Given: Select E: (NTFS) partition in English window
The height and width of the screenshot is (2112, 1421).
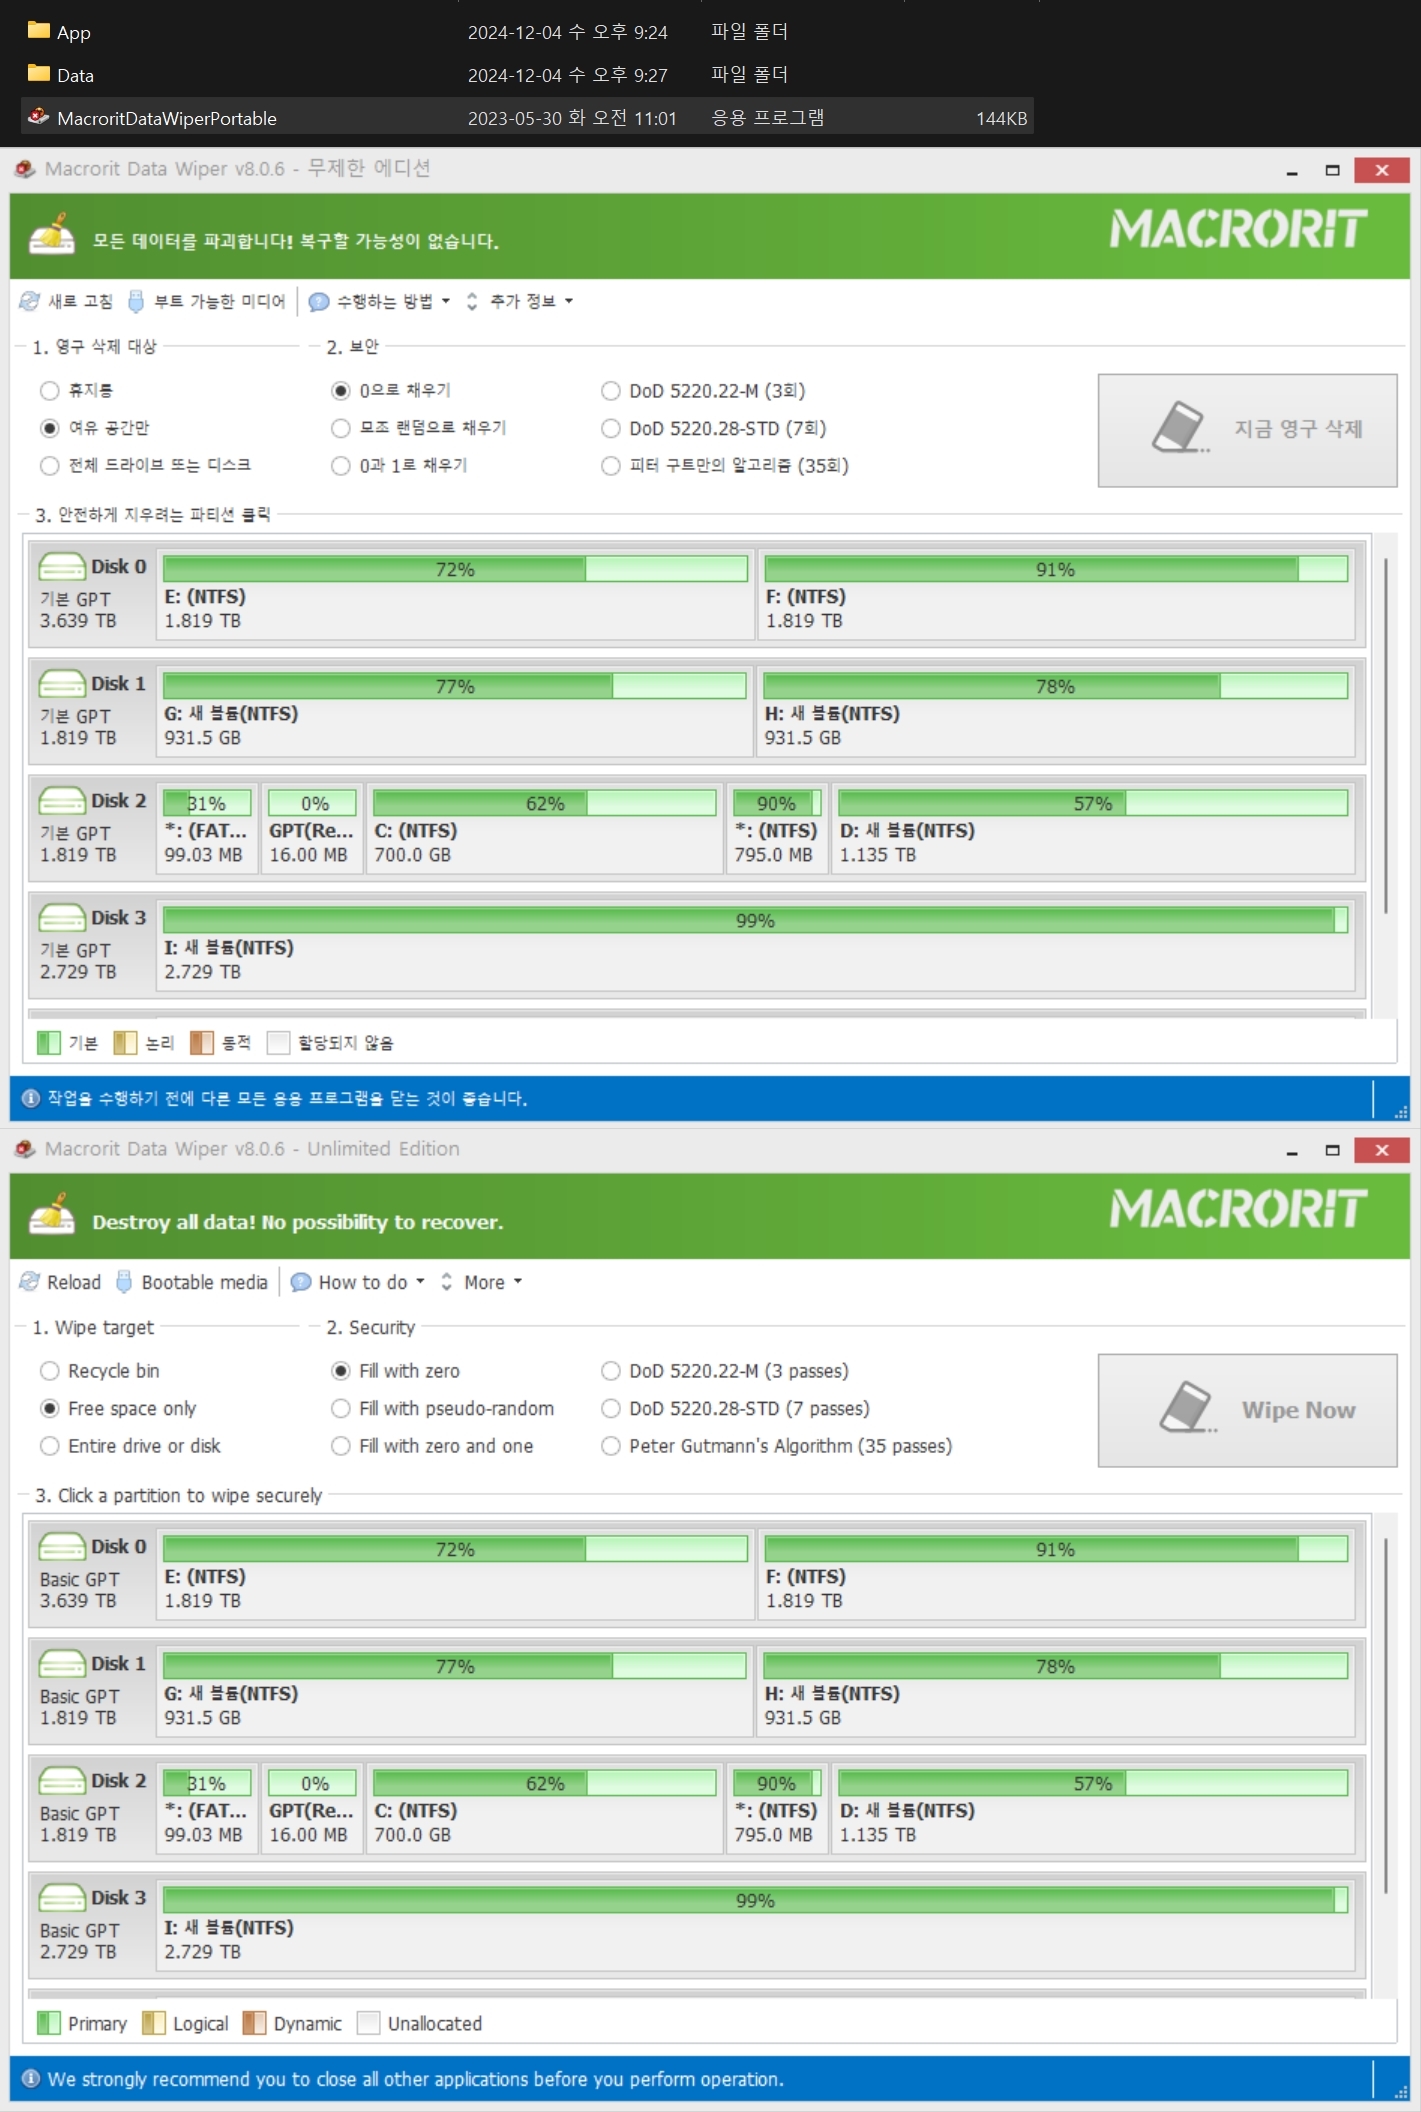Looking at the screenshot, I should [455, 1573].
